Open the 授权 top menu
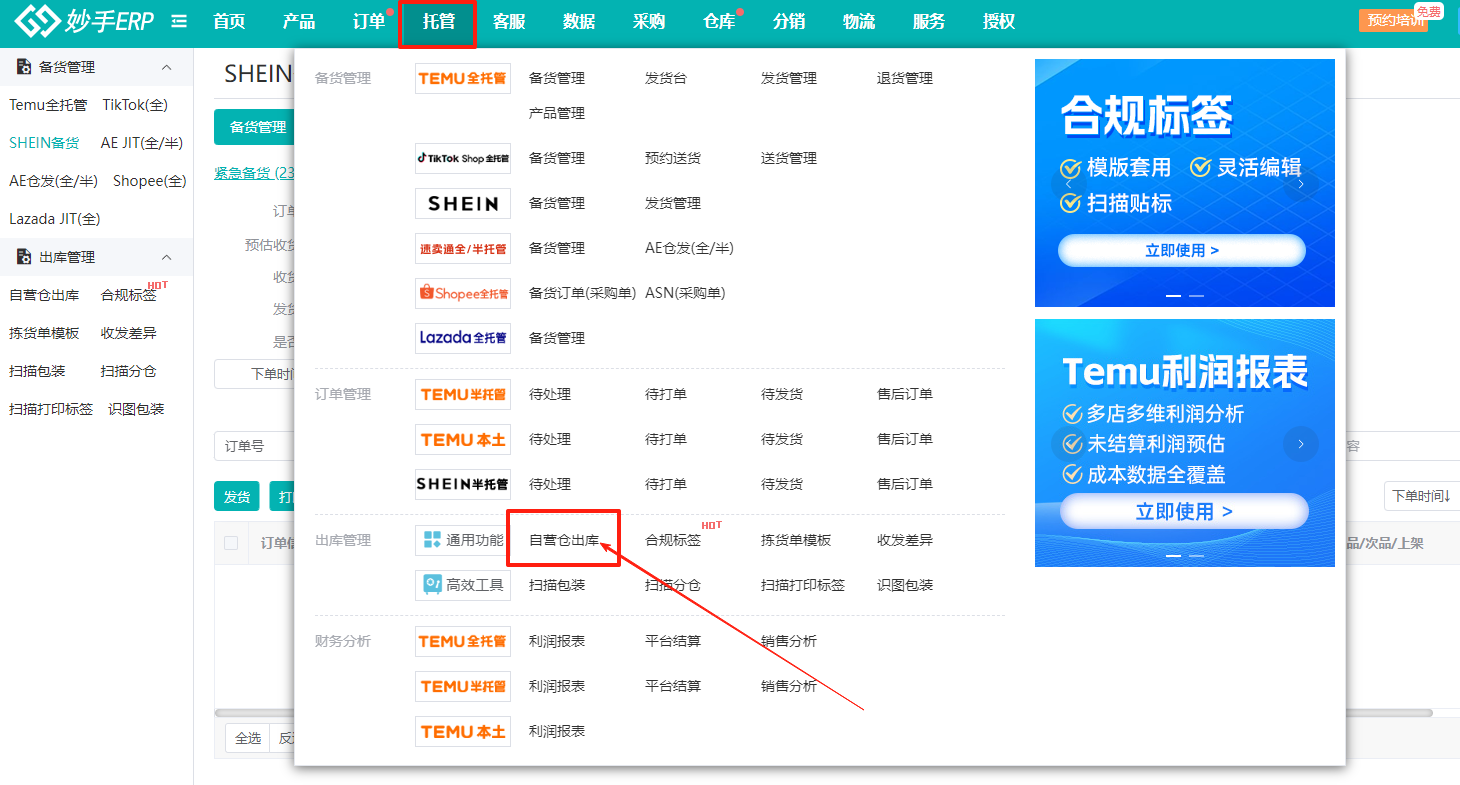This screenshot has width=1460, height=785. point(999,22)
